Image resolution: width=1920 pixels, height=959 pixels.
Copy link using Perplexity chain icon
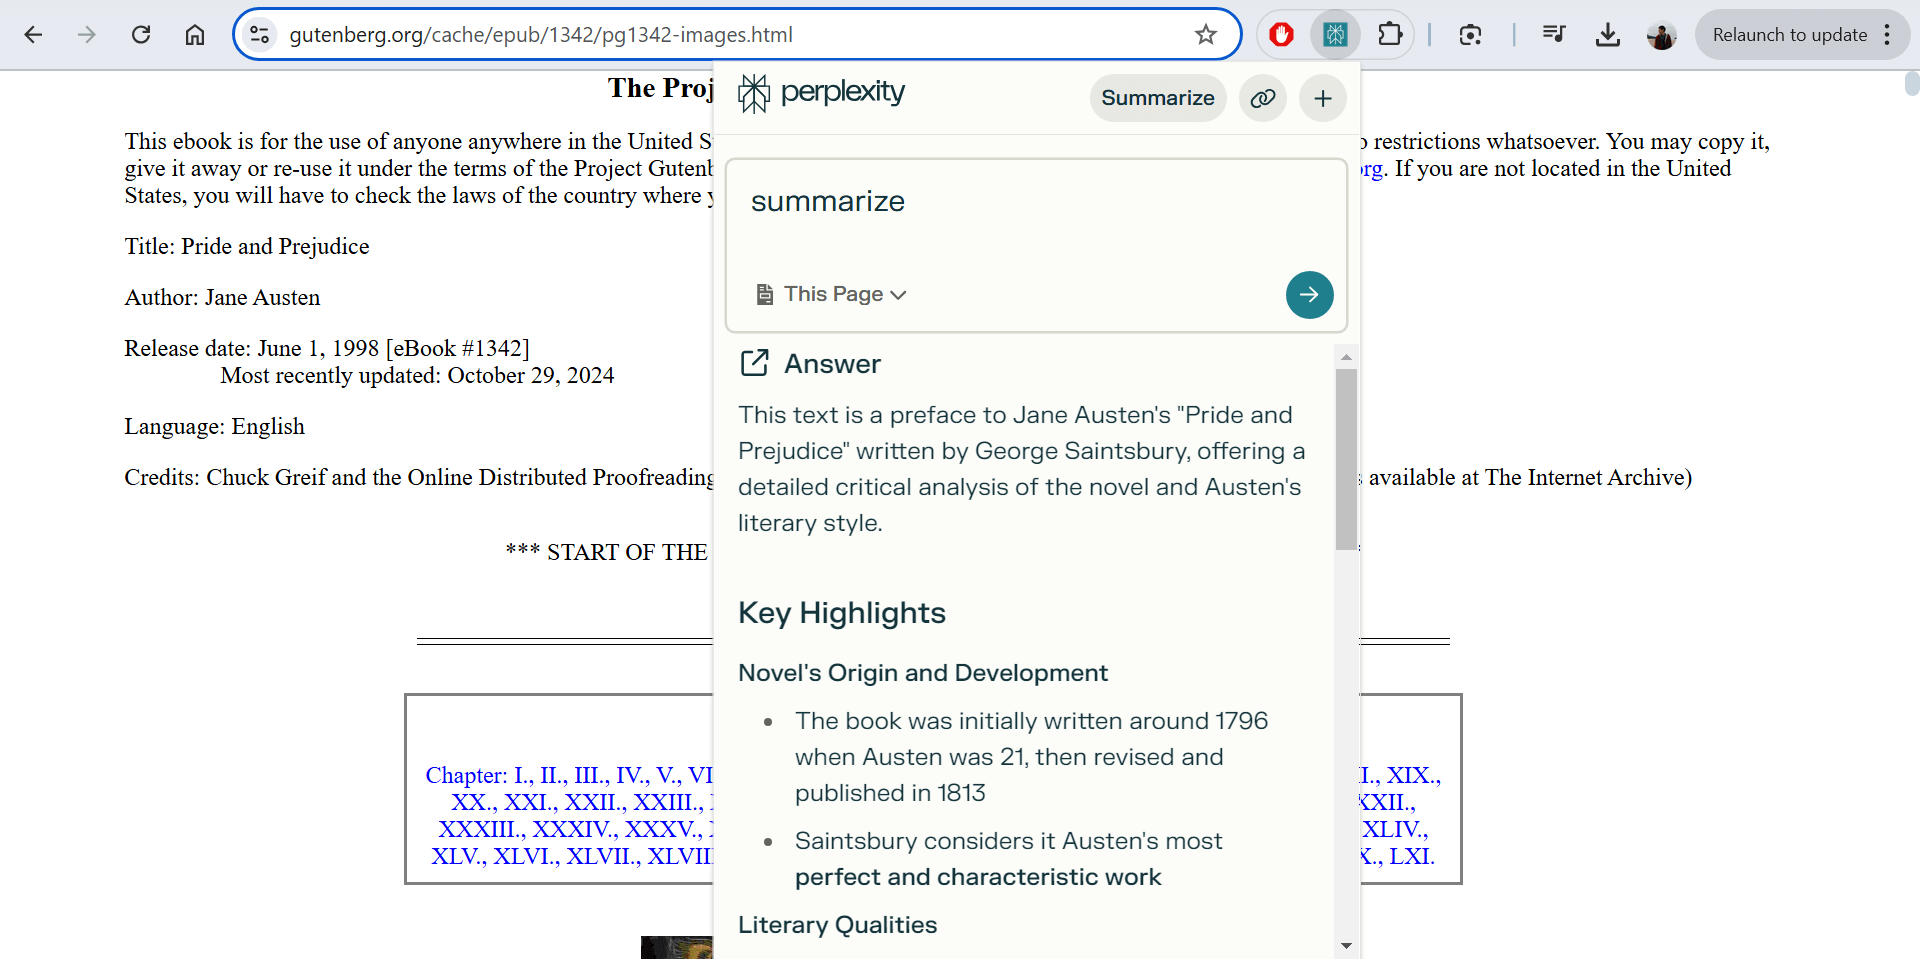point(1263,98)
